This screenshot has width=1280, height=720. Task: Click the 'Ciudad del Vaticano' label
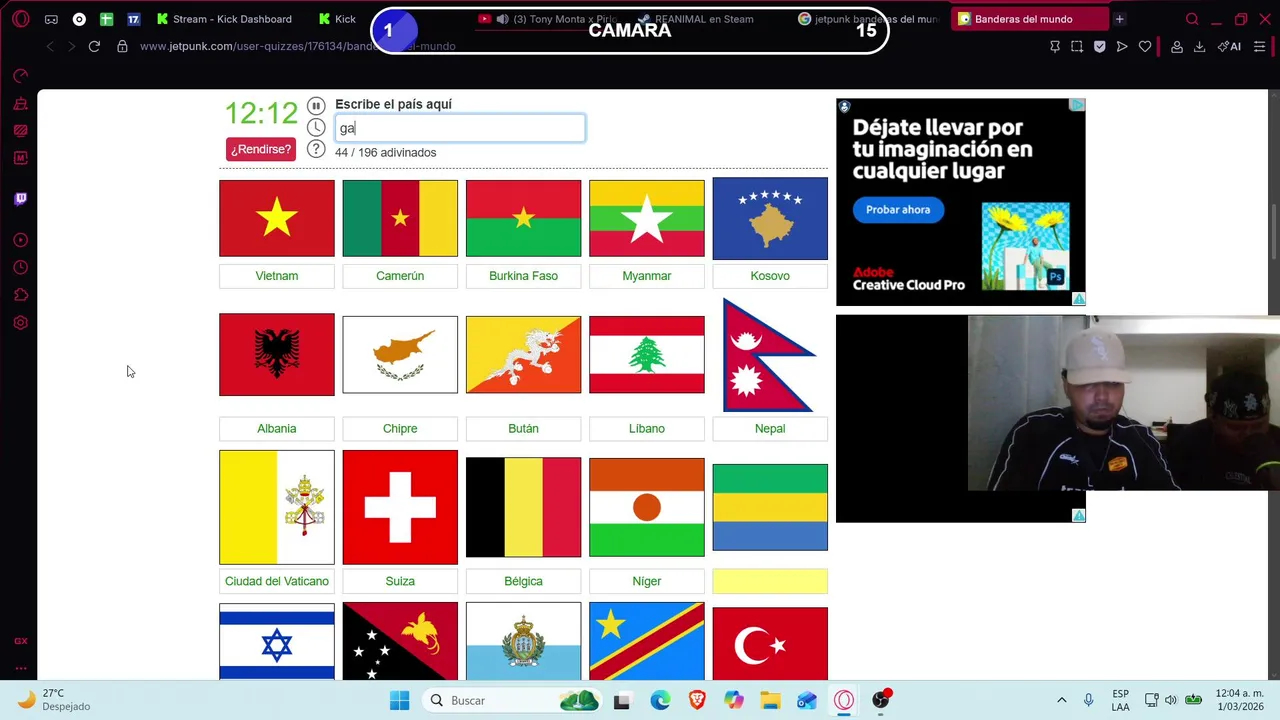coord(277,581)
